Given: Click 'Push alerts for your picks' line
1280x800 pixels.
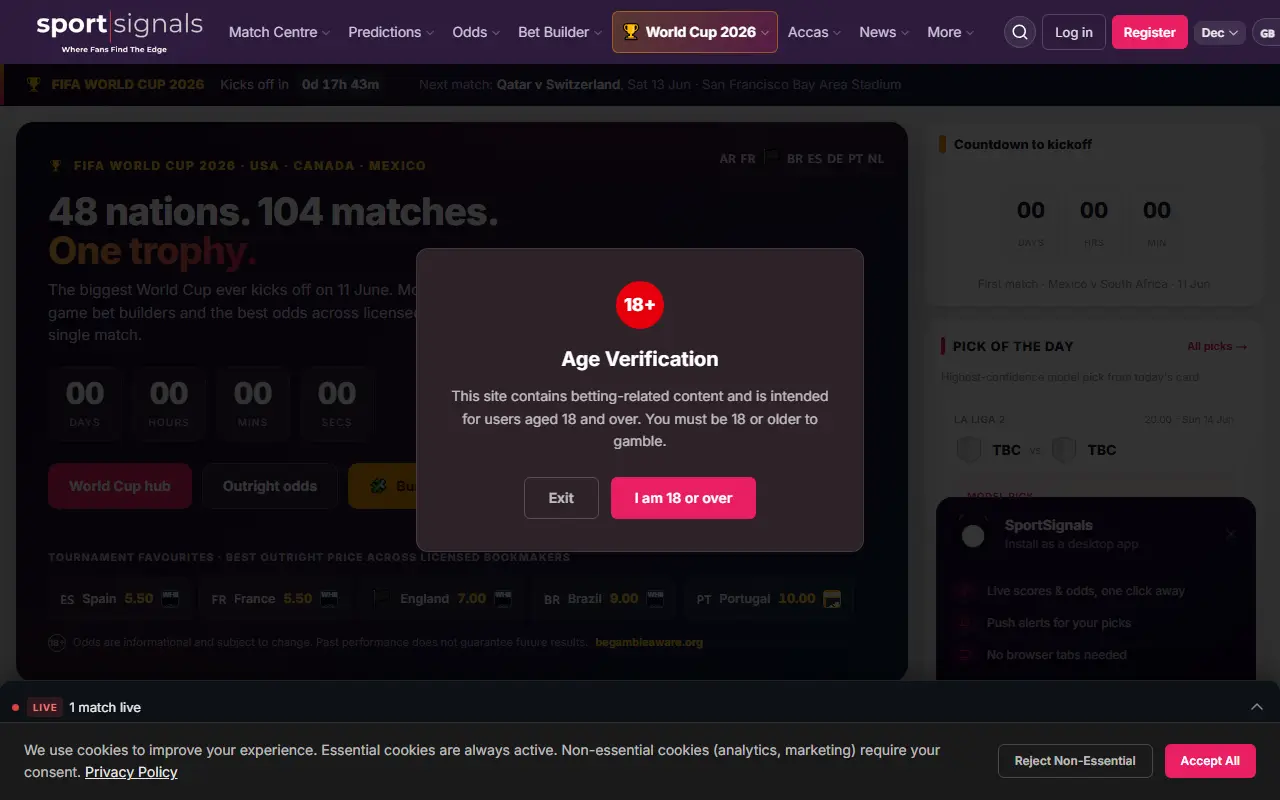Looking at the screenshot, I should point(1059,623).
